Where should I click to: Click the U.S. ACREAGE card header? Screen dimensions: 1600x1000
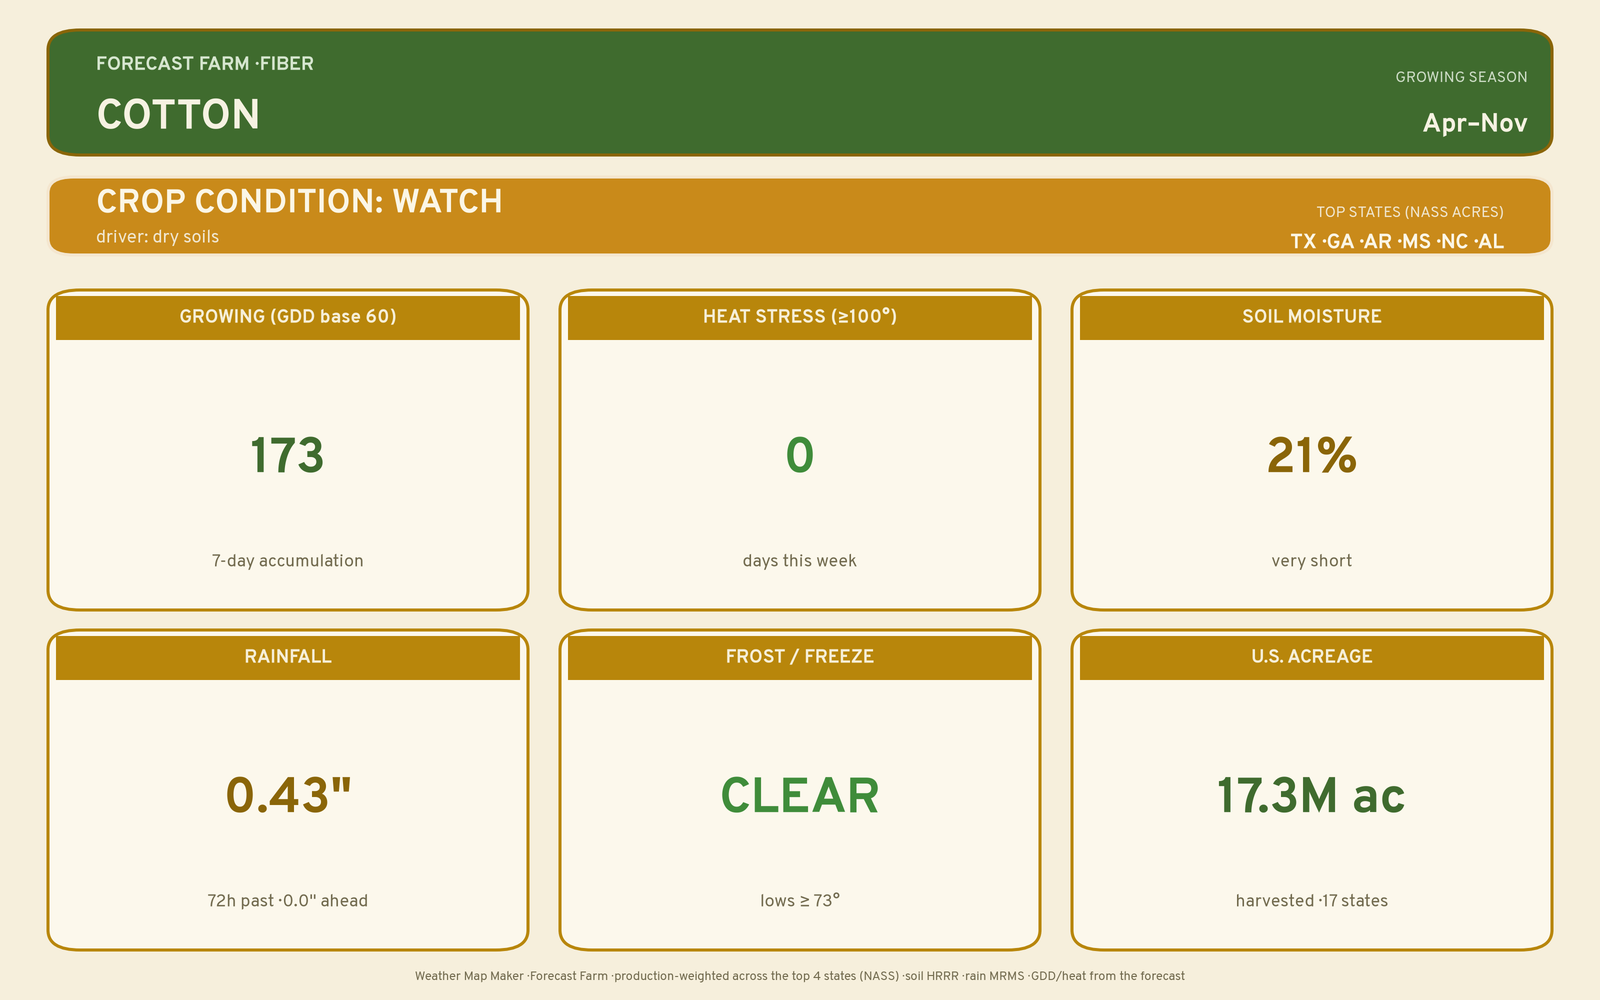pos(1312,656)
